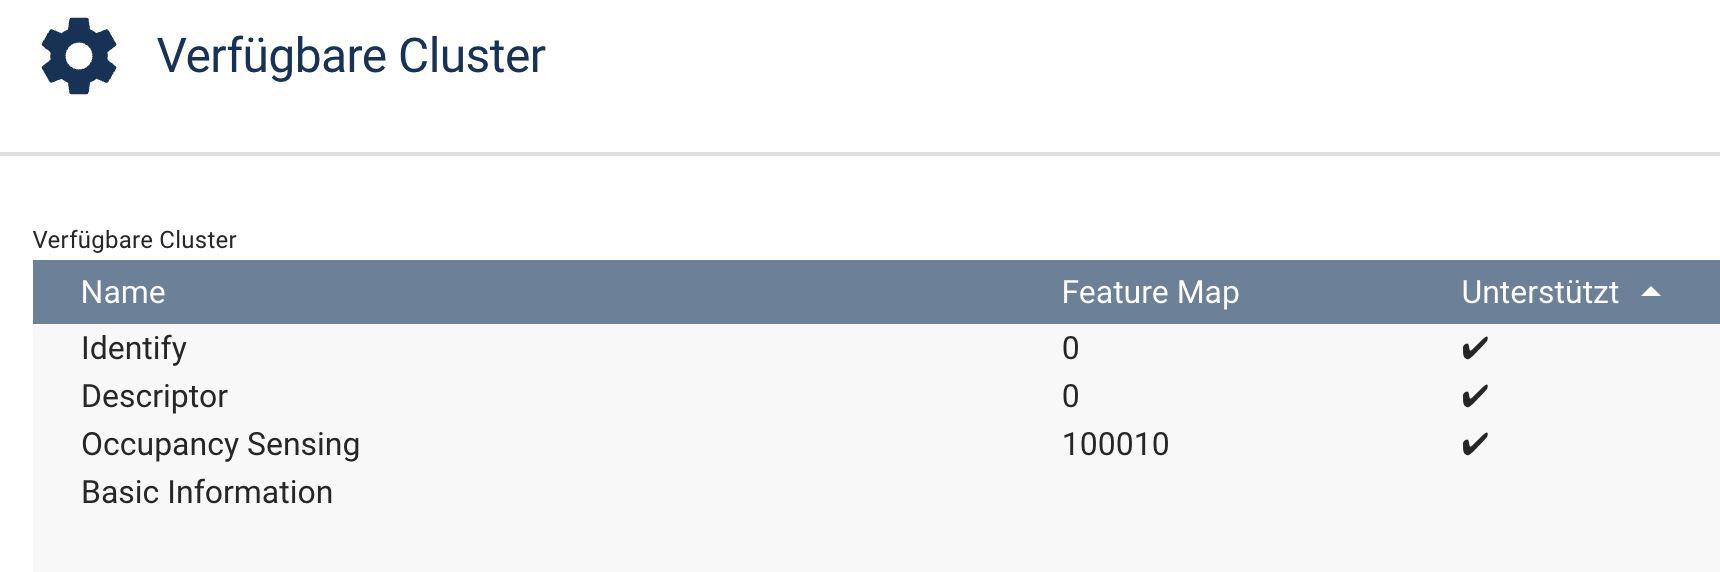Viewport: 1720px width, 572px height.
Task: Sort the table by Name column
Action: click(123, 292)
